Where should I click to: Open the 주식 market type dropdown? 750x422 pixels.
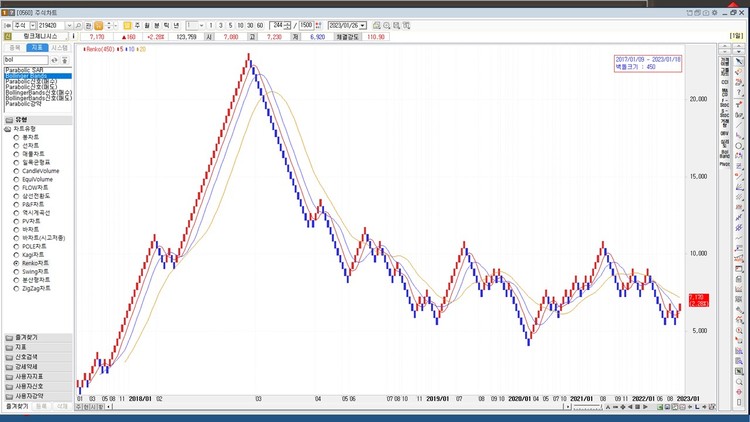pos(33,25)
